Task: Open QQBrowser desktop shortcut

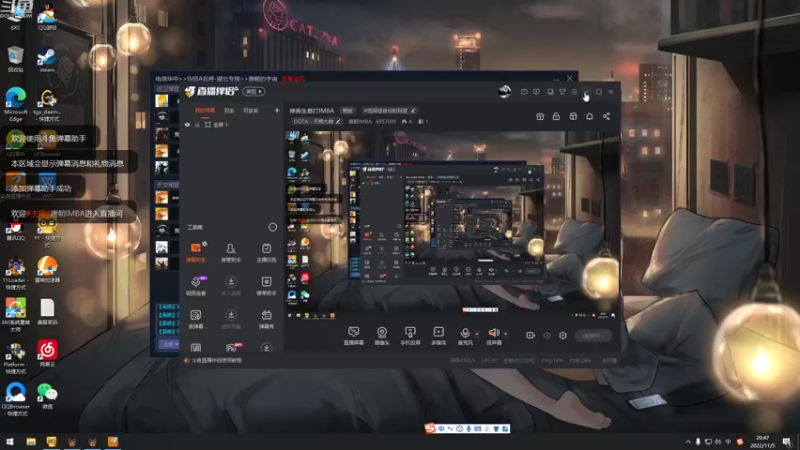Action: tap(15, 398)
